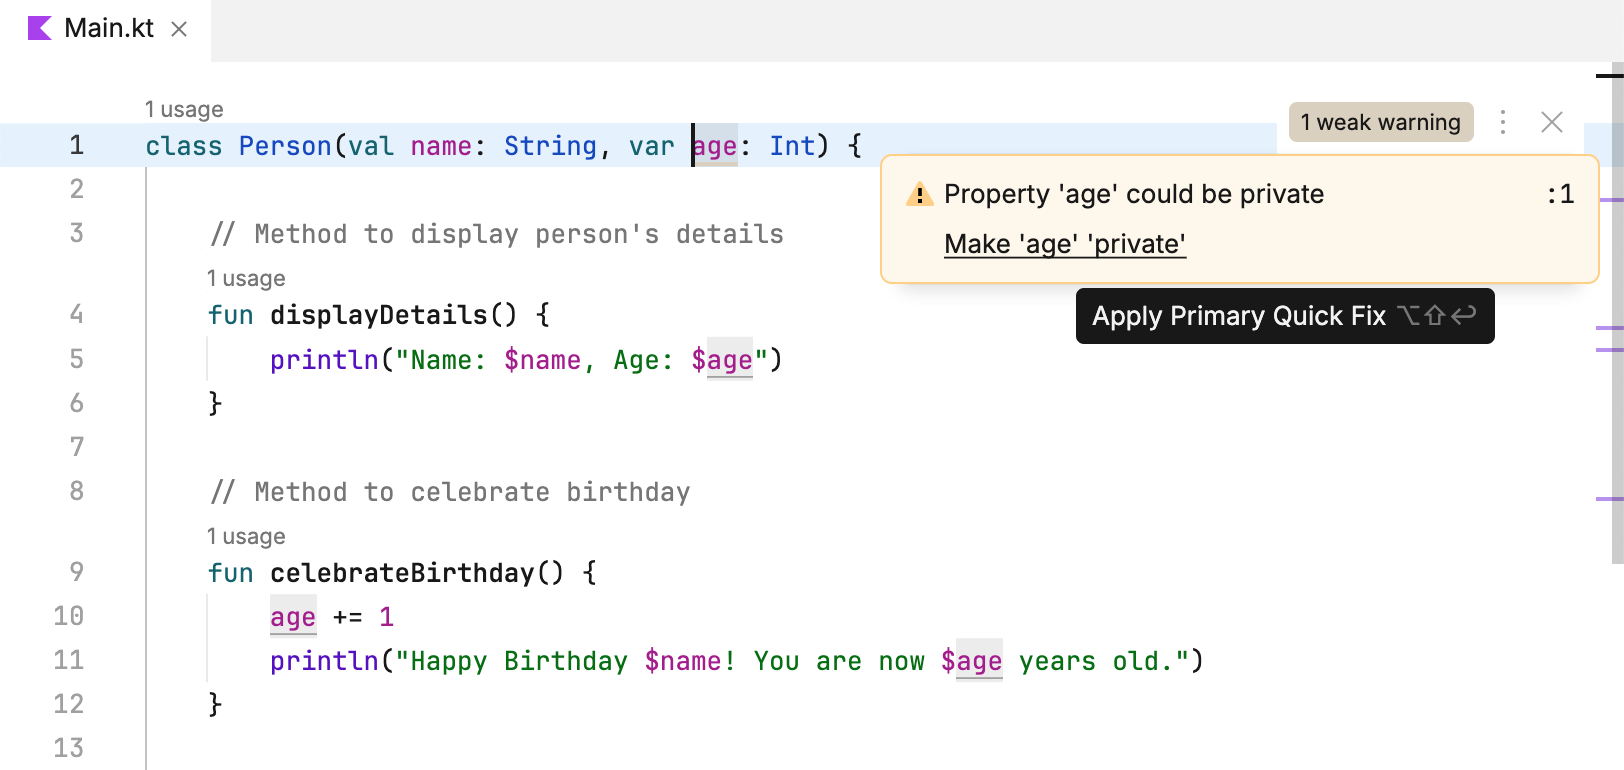Click '$name' in the line 5 println
This screenshot has height=770, width=1624.
[542, 360]
